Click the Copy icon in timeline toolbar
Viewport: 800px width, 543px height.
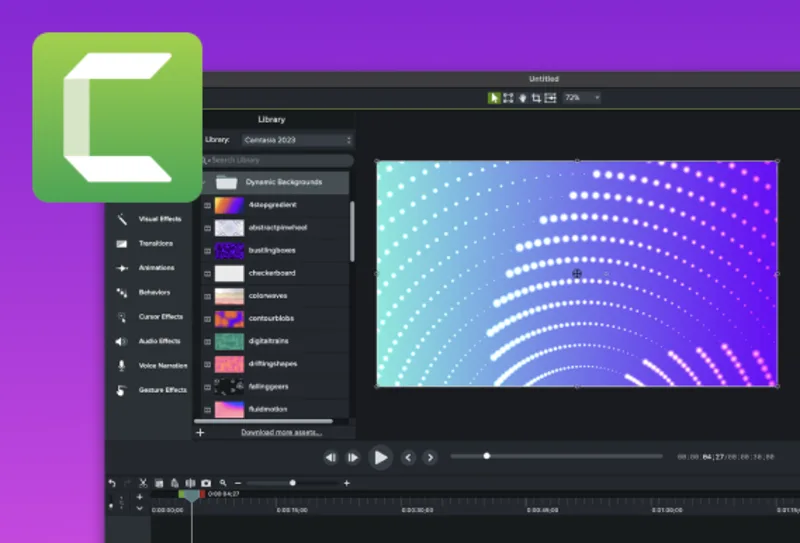[159, 483]
